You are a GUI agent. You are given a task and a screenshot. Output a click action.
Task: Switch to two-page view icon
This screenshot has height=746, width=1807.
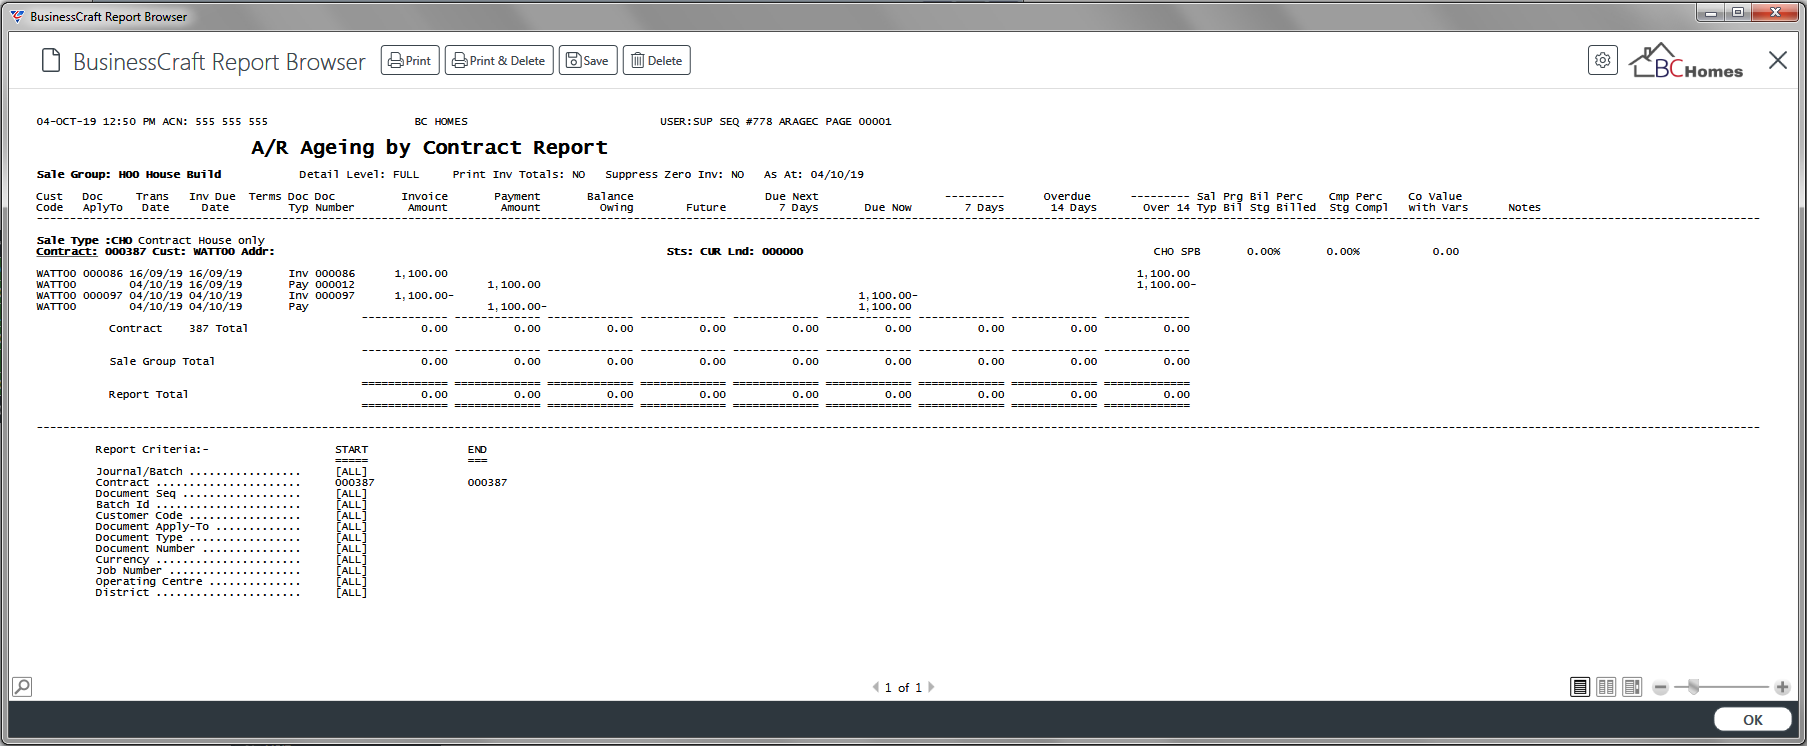pyautogui.click(x=1606, y=687)
